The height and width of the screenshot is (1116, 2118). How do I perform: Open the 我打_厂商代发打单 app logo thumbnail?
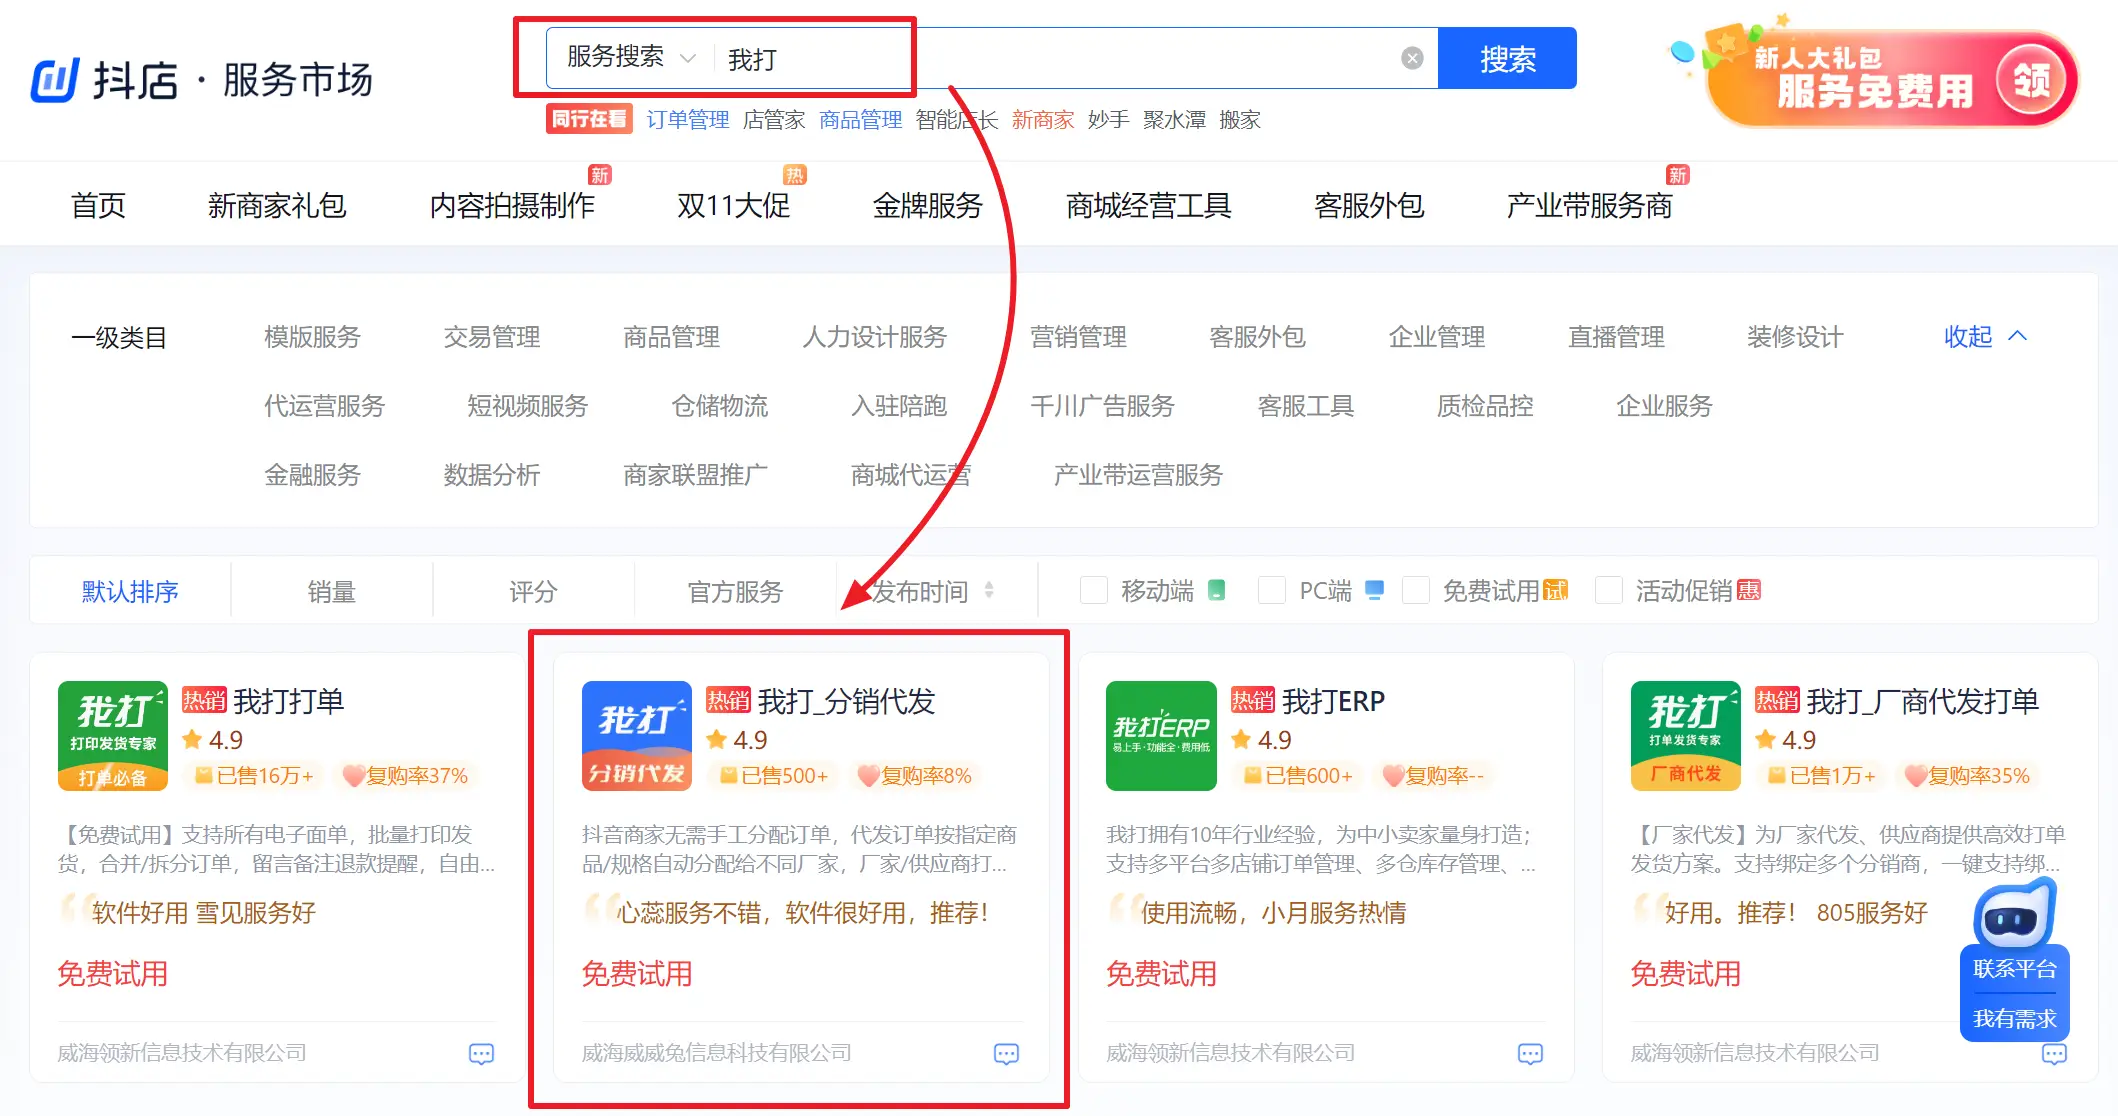1686,736
